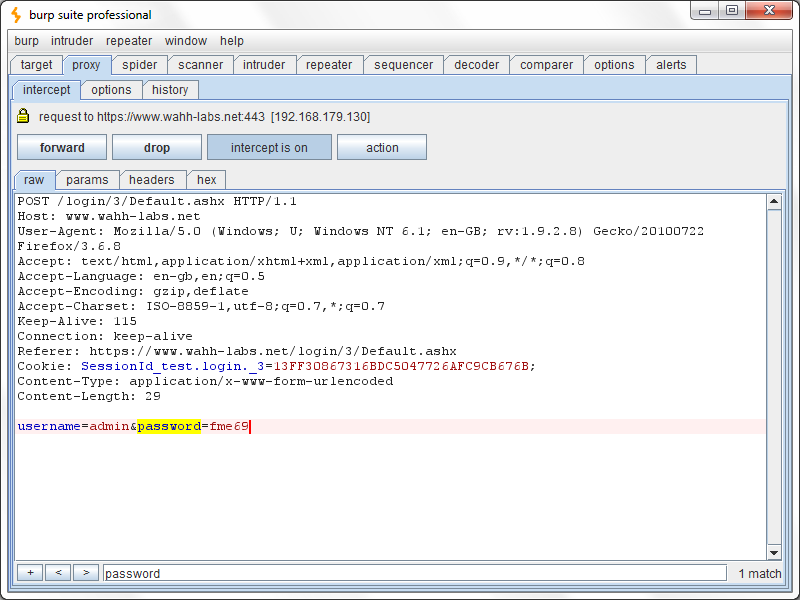Click the cookie value 13FF30867316BDC5047726AFC9CB676B
This screenshot has width=800, height=600.
point(402,366)
